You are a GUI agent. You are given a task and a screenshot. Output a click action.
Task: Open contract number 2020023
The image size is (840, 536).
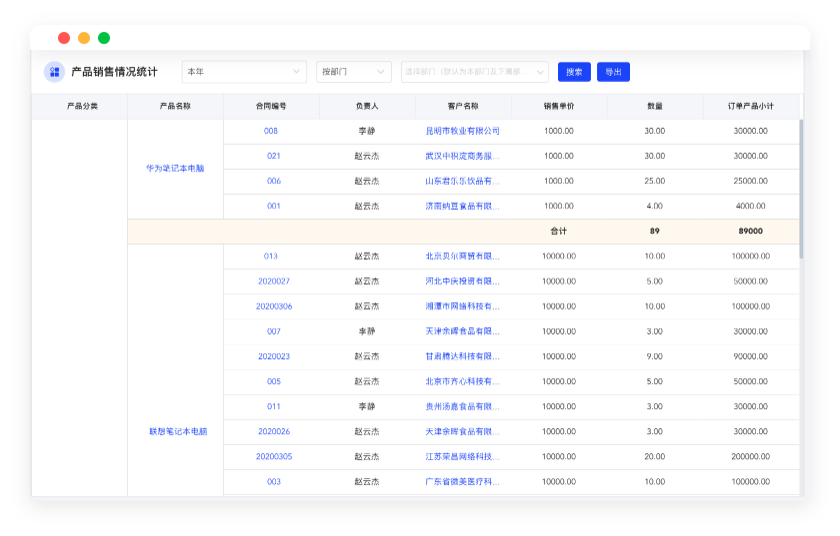274,356
